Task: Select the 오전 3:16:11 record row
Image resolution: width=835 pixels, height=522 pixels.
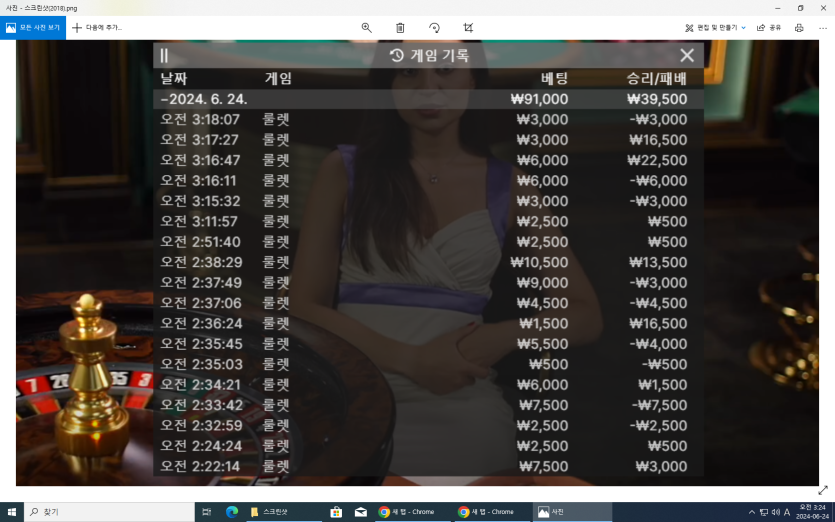Action: click(x=428, y=181)
